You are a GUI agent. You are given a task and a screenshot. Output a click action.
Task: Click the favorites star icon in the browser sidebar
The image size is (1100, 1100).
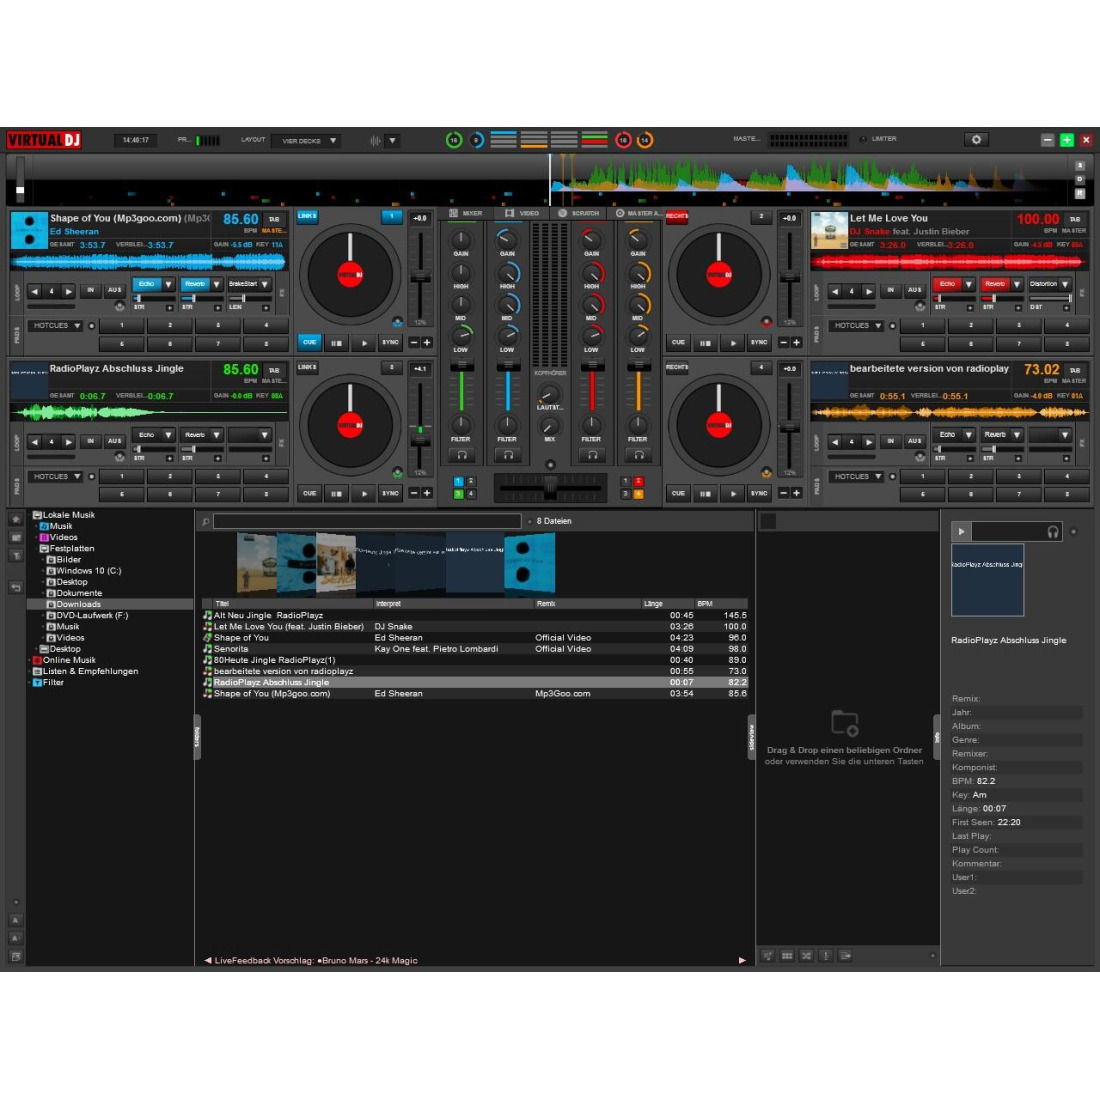pos(15,519)
